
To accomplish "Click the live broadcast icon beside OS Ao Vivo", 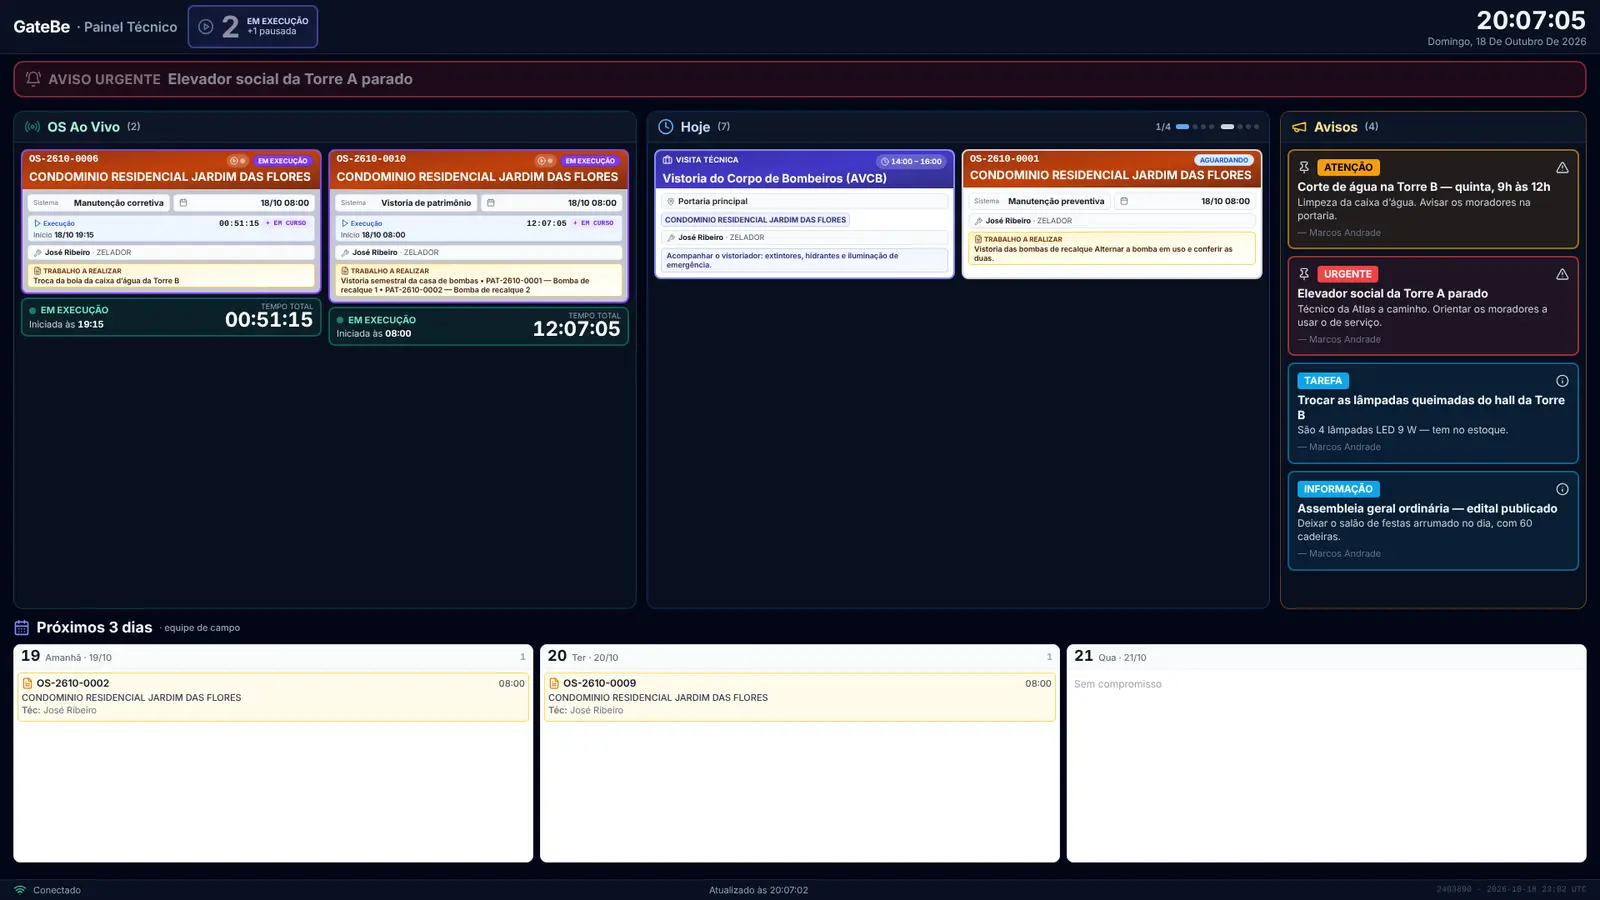I will [33, 127].
